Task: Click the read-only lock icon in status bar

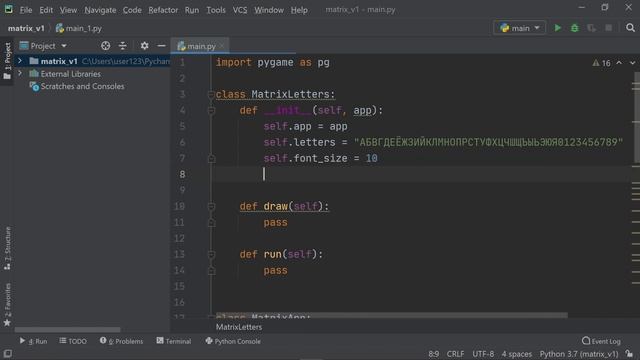Action: [x=629, y=353]
